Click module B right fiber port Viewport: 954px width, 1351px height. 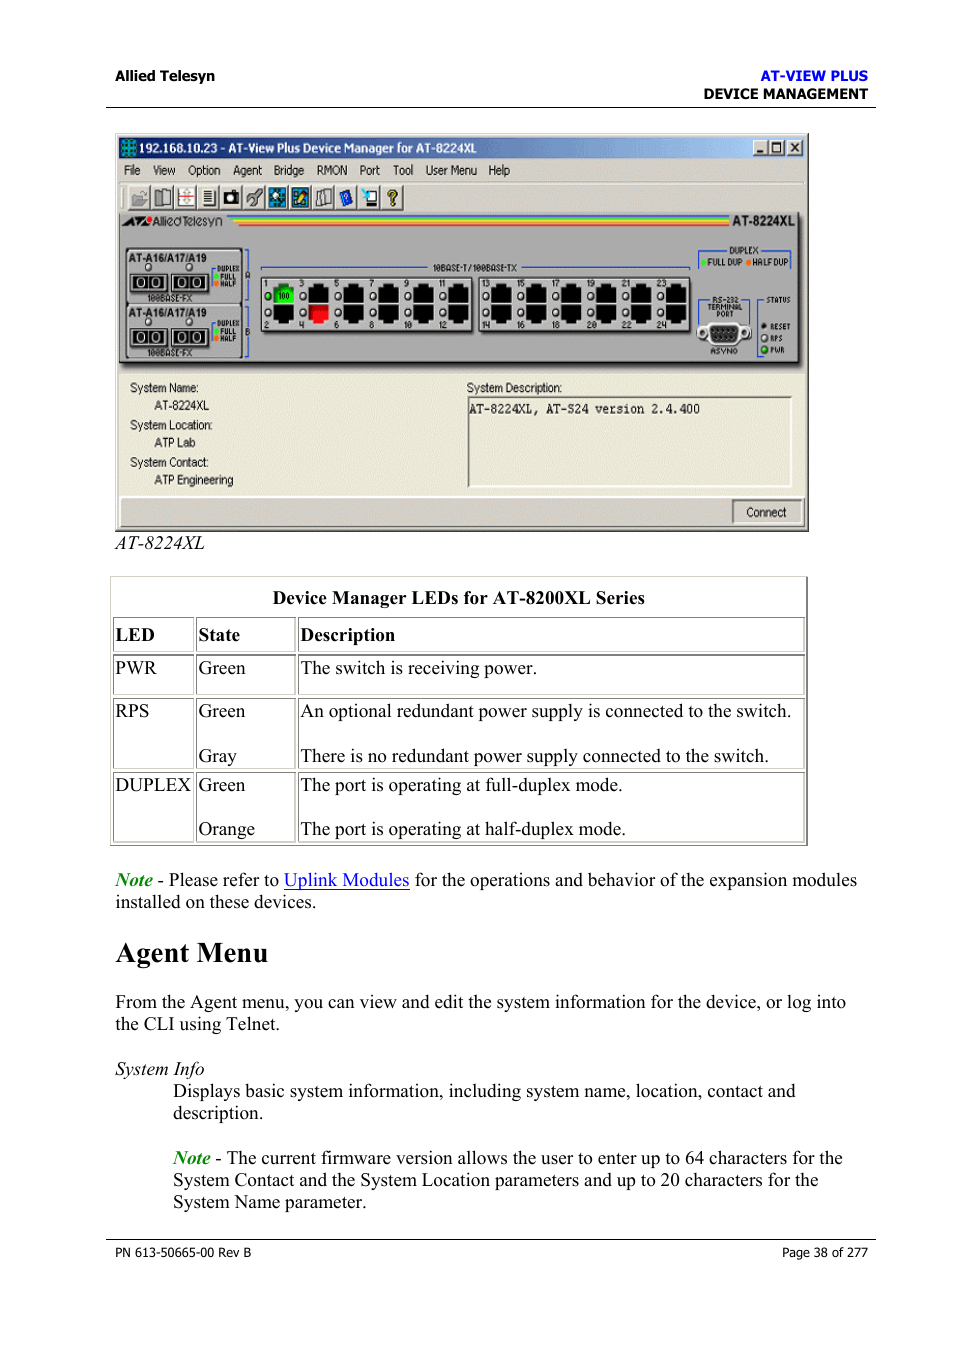point(190,338)
